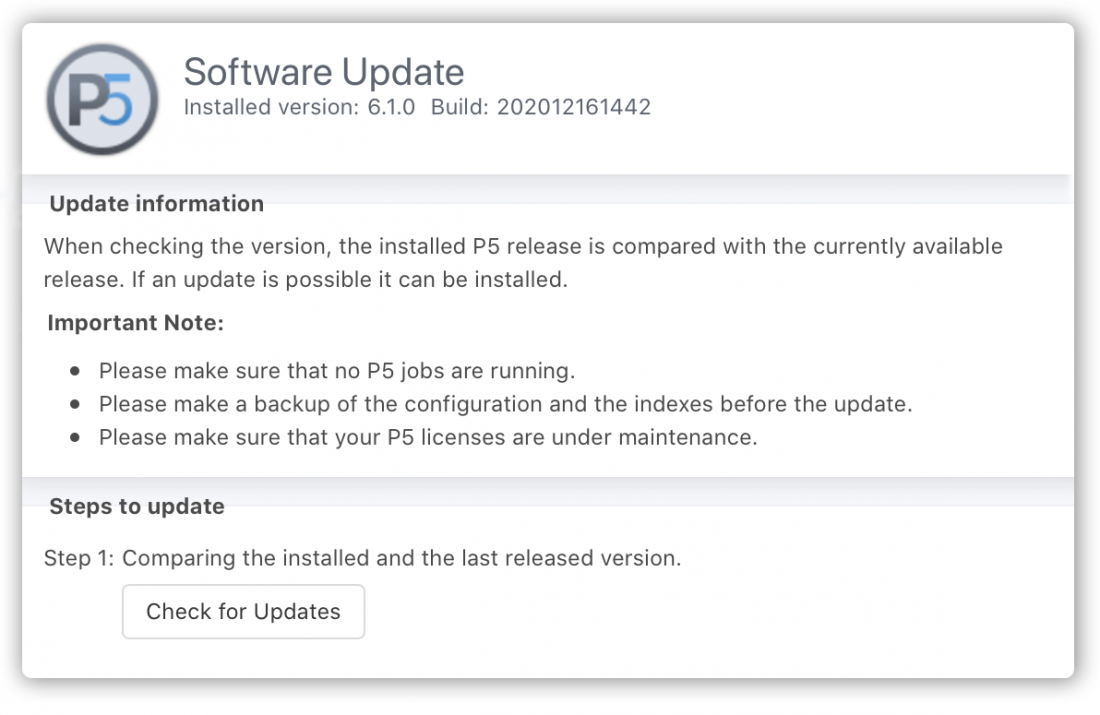Click the 'If an update is possible' sentence

(349, 279)
